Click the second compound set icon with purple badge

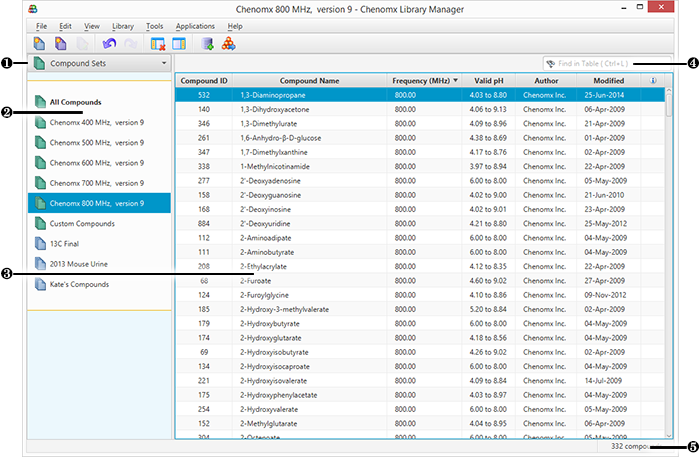61,43
